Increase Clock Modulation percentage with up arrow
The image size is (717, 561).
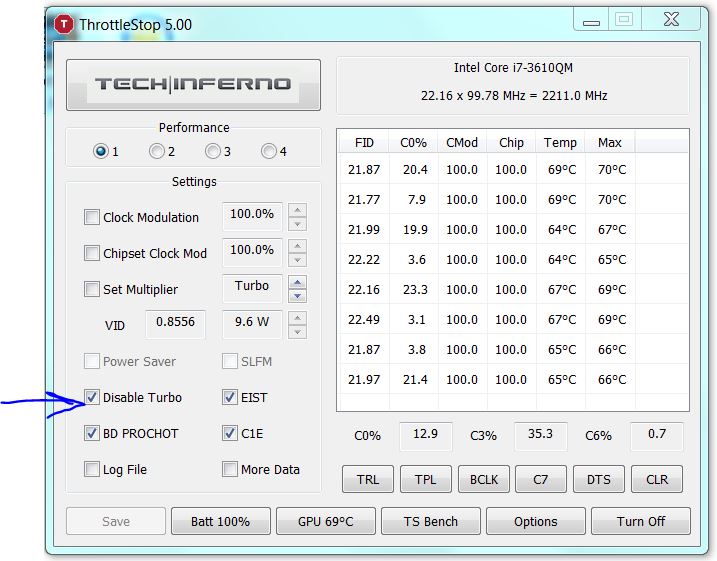pyautogui.click(x=297, y=210)
